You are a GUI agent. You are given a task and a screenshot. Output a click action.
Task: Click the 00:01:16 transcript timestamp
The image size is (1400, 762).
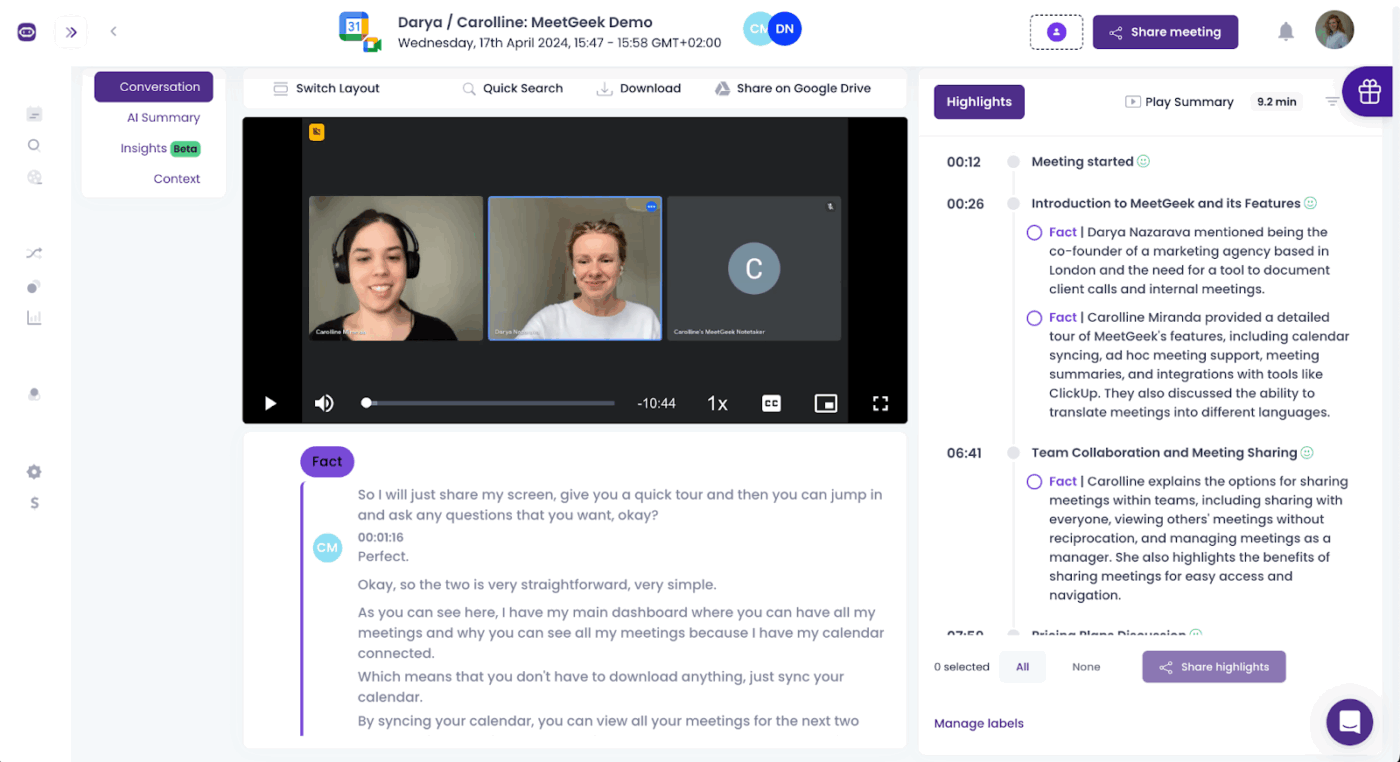(x=380, y=538)
